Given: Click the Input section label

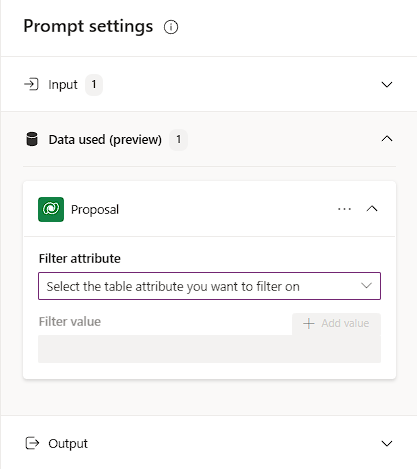Looking at the screenshot, I should [63, 85].
